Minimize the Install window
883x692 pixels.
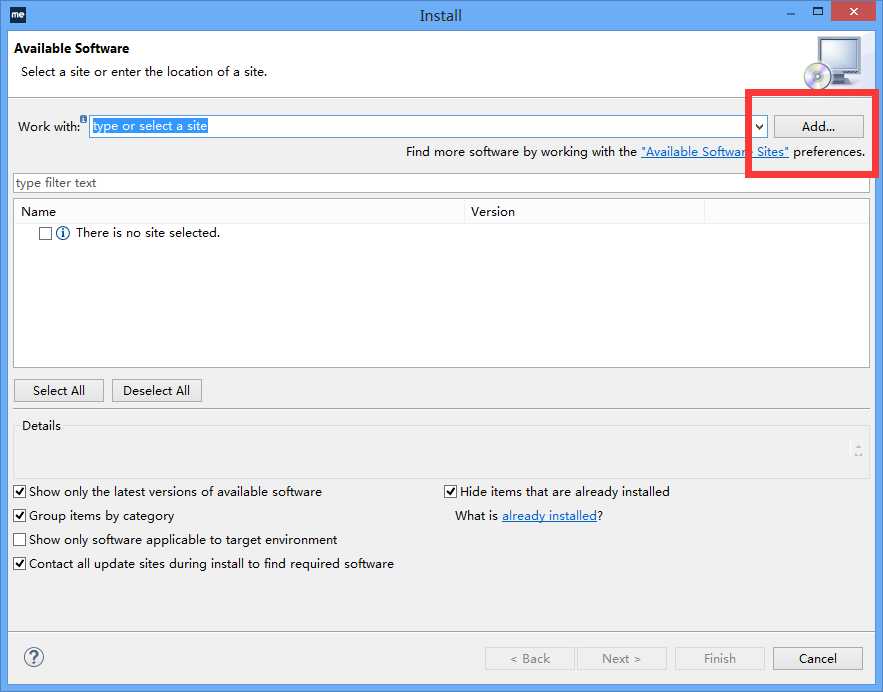[791, 12]
